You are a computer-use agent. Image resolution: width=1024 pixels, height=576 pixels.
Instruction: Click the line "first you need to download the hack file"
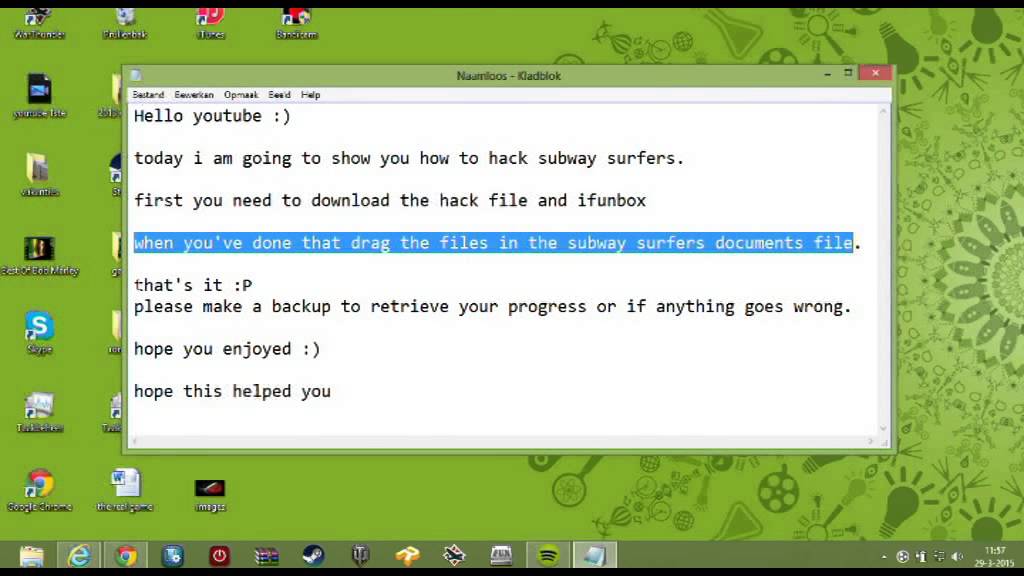click(390, 200)
